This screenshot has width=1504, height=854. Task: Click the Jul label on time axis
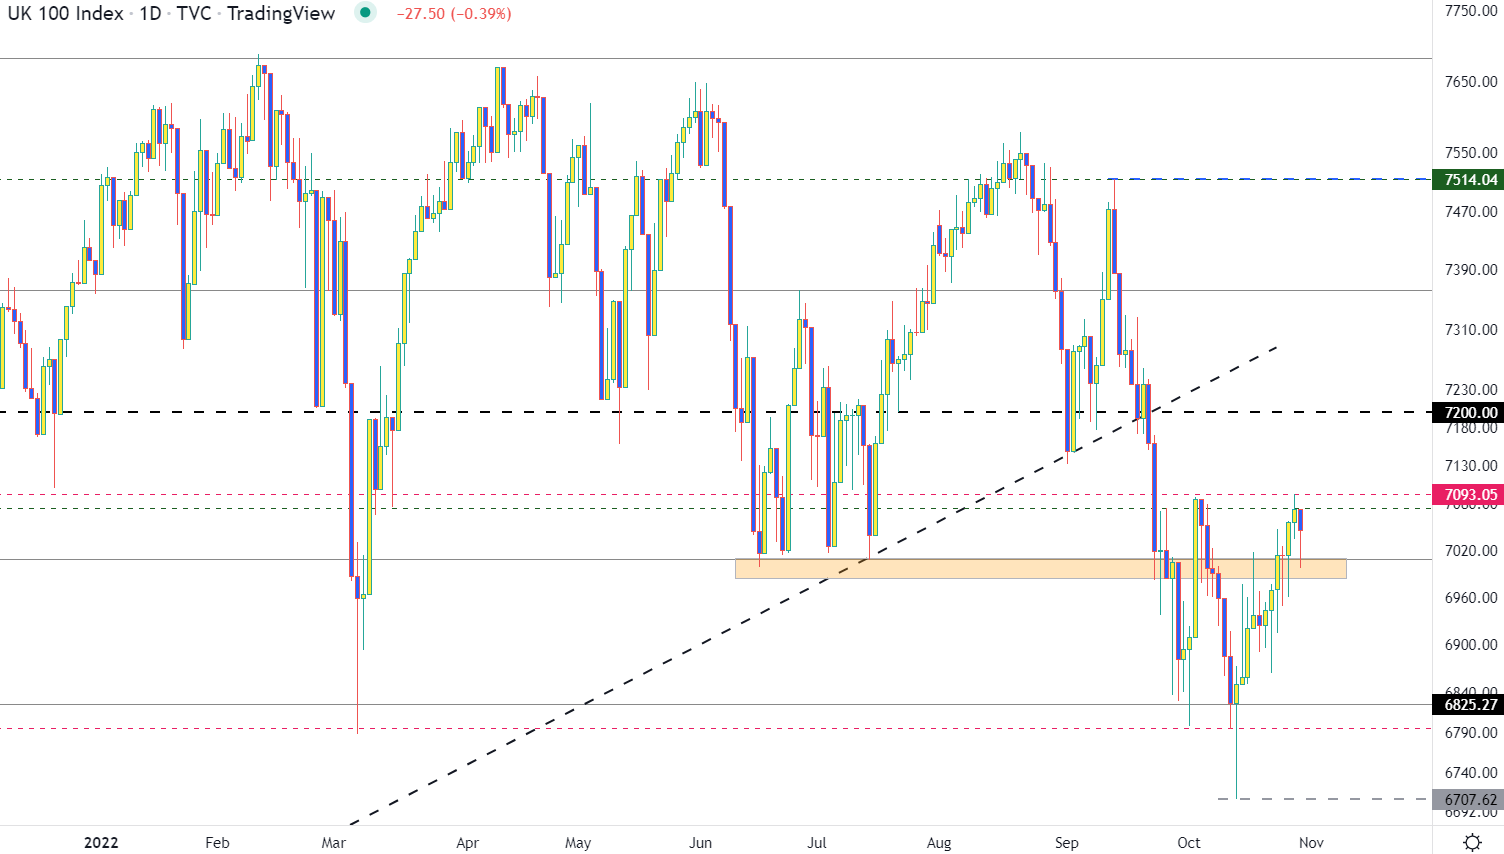click(x=817, y=842)
